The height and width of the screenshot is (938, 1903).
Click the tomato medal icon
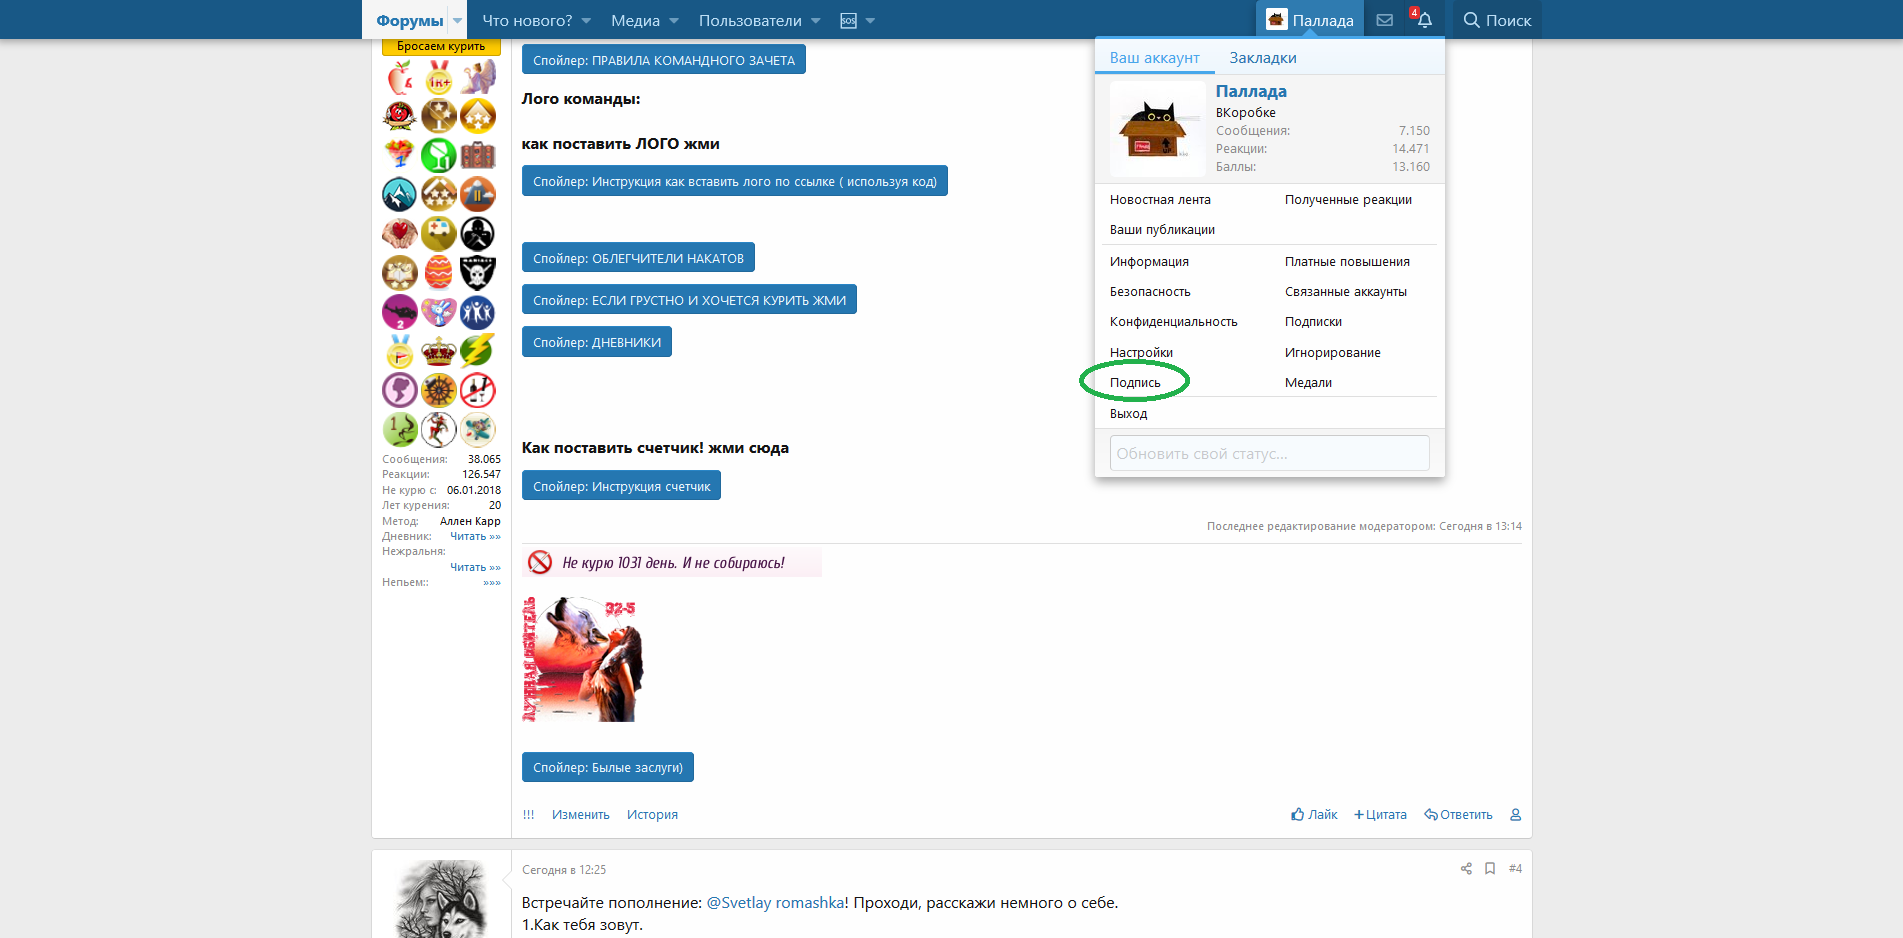click(400, 116)
